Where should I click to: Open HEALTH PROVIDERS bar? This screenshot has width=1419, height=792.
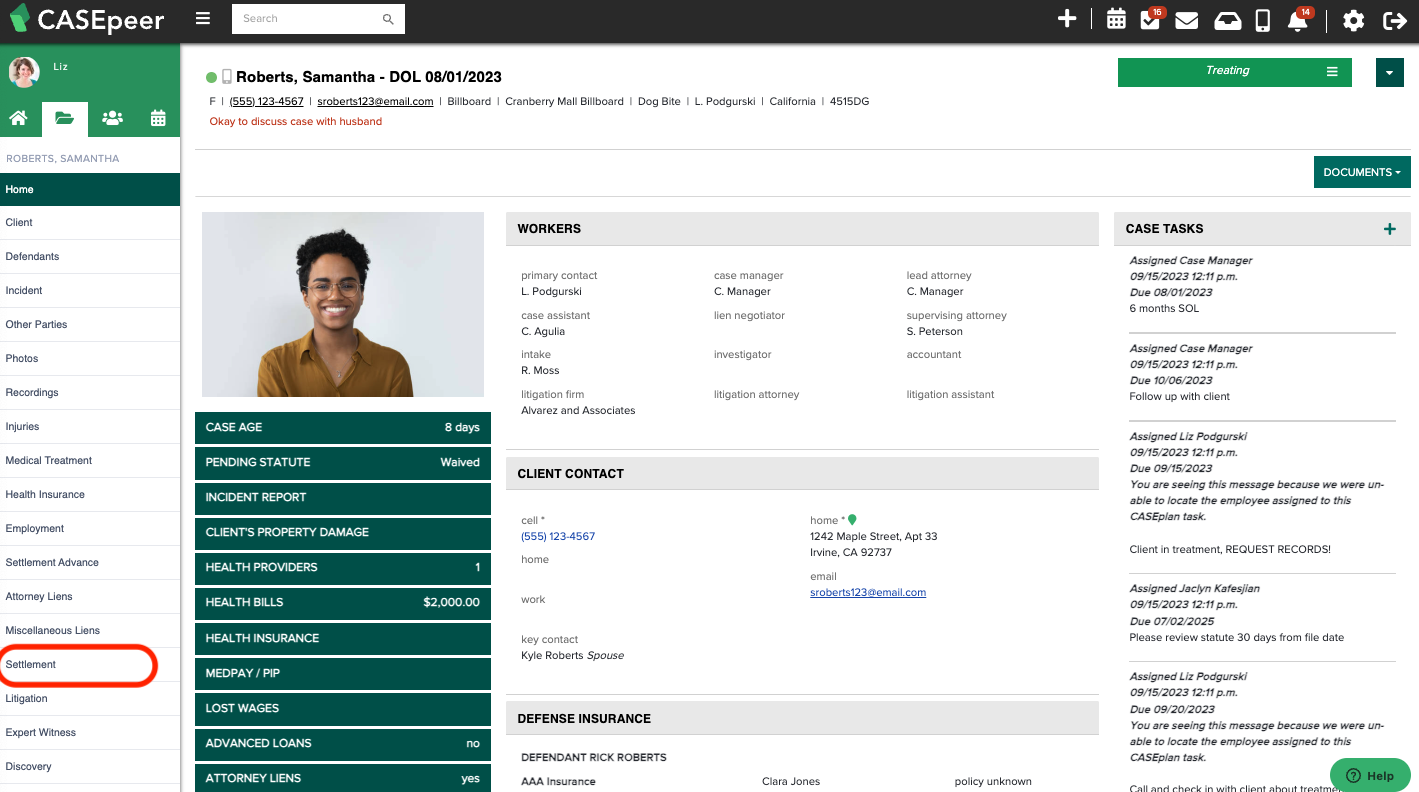pos(343,567)
